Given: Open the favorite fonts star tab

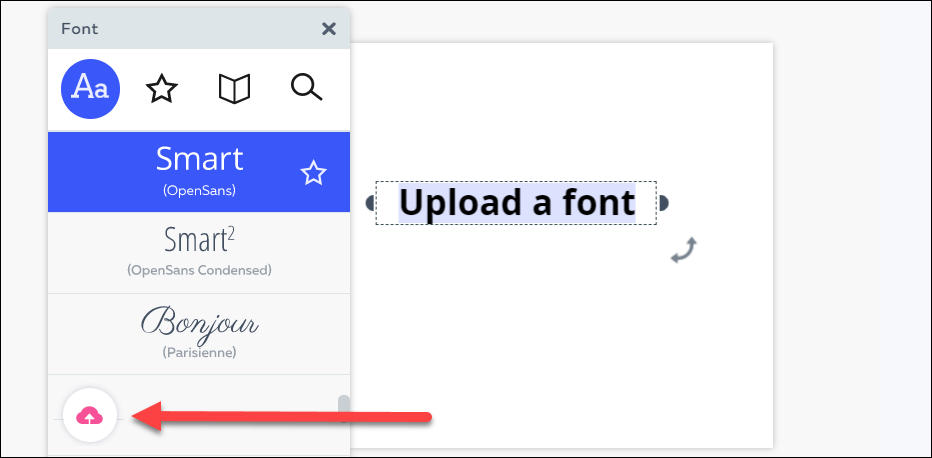Looking at the screenshot, I should (x=161, y=89).
